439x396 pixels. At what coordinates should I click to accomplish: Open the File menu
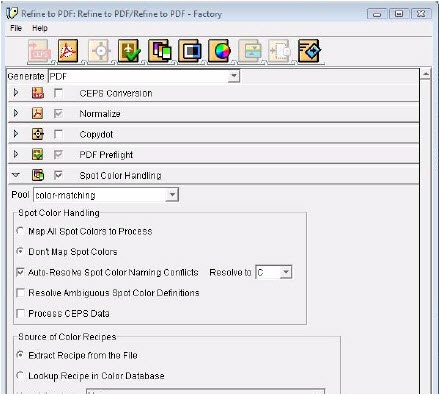(16, 28)
